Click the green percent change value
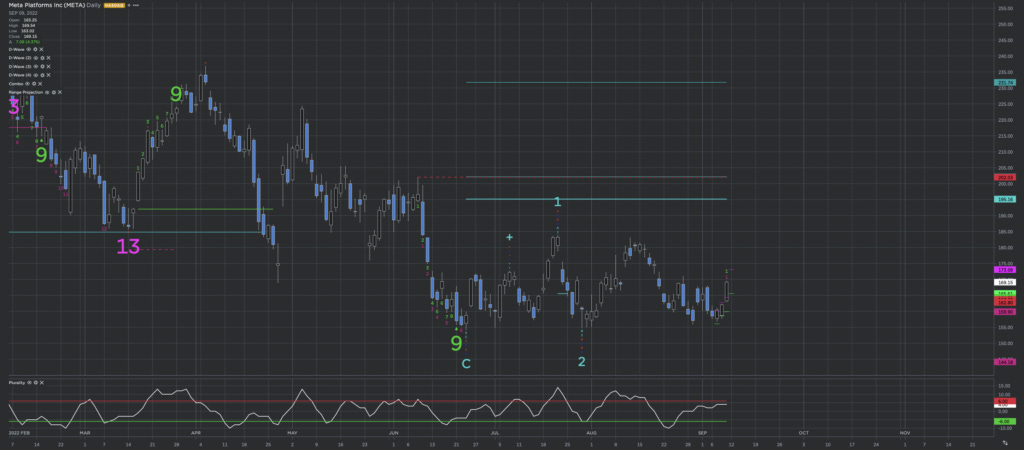 (x=27, y=42)
